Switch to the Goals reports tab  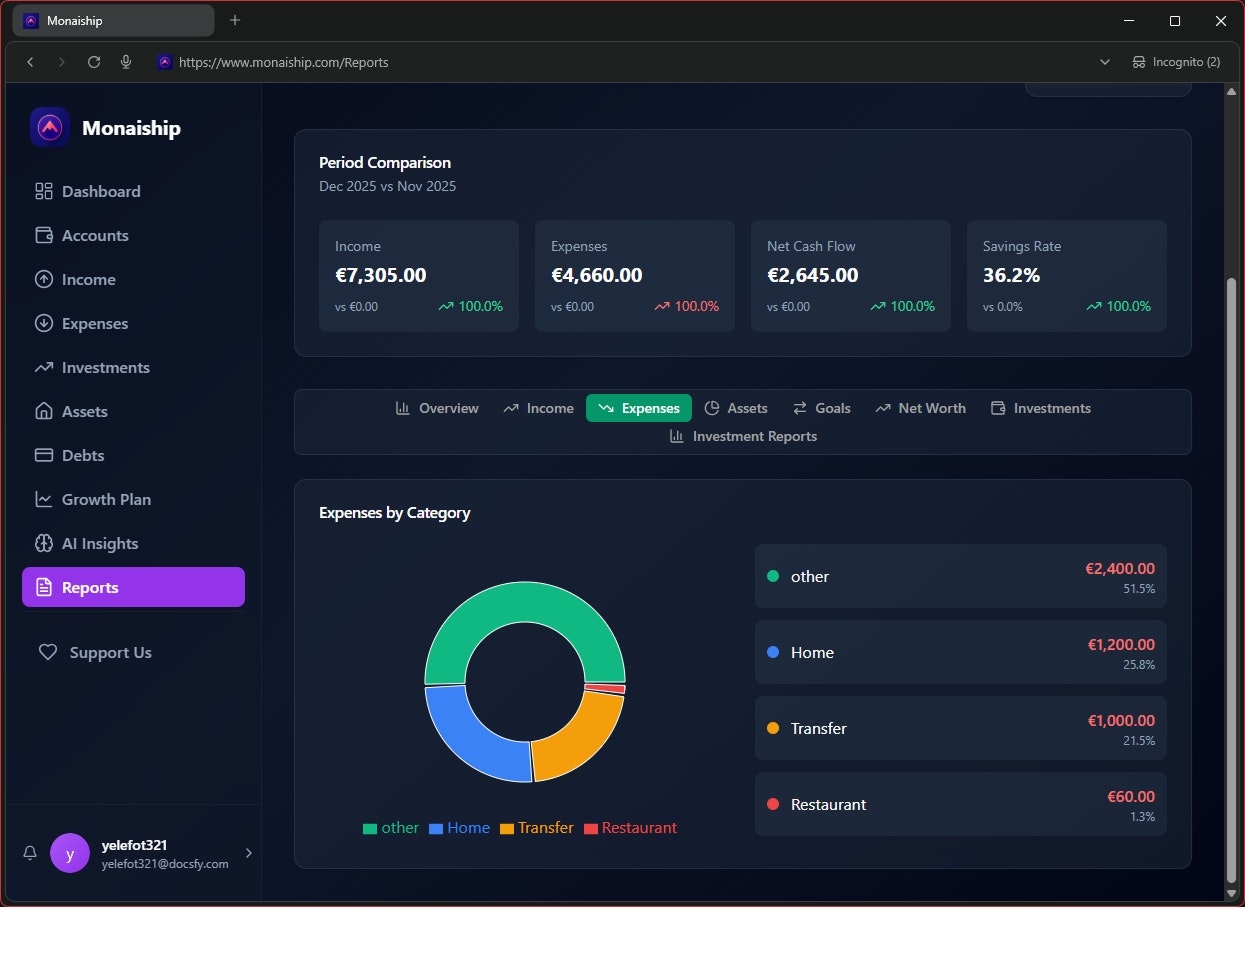[821, 408]
